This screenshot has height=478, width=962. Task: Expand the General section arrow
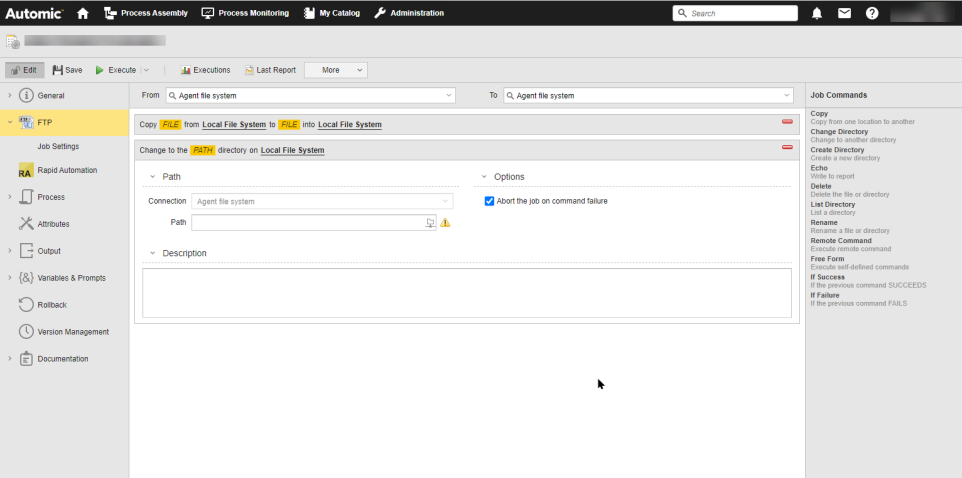(10, 96)
